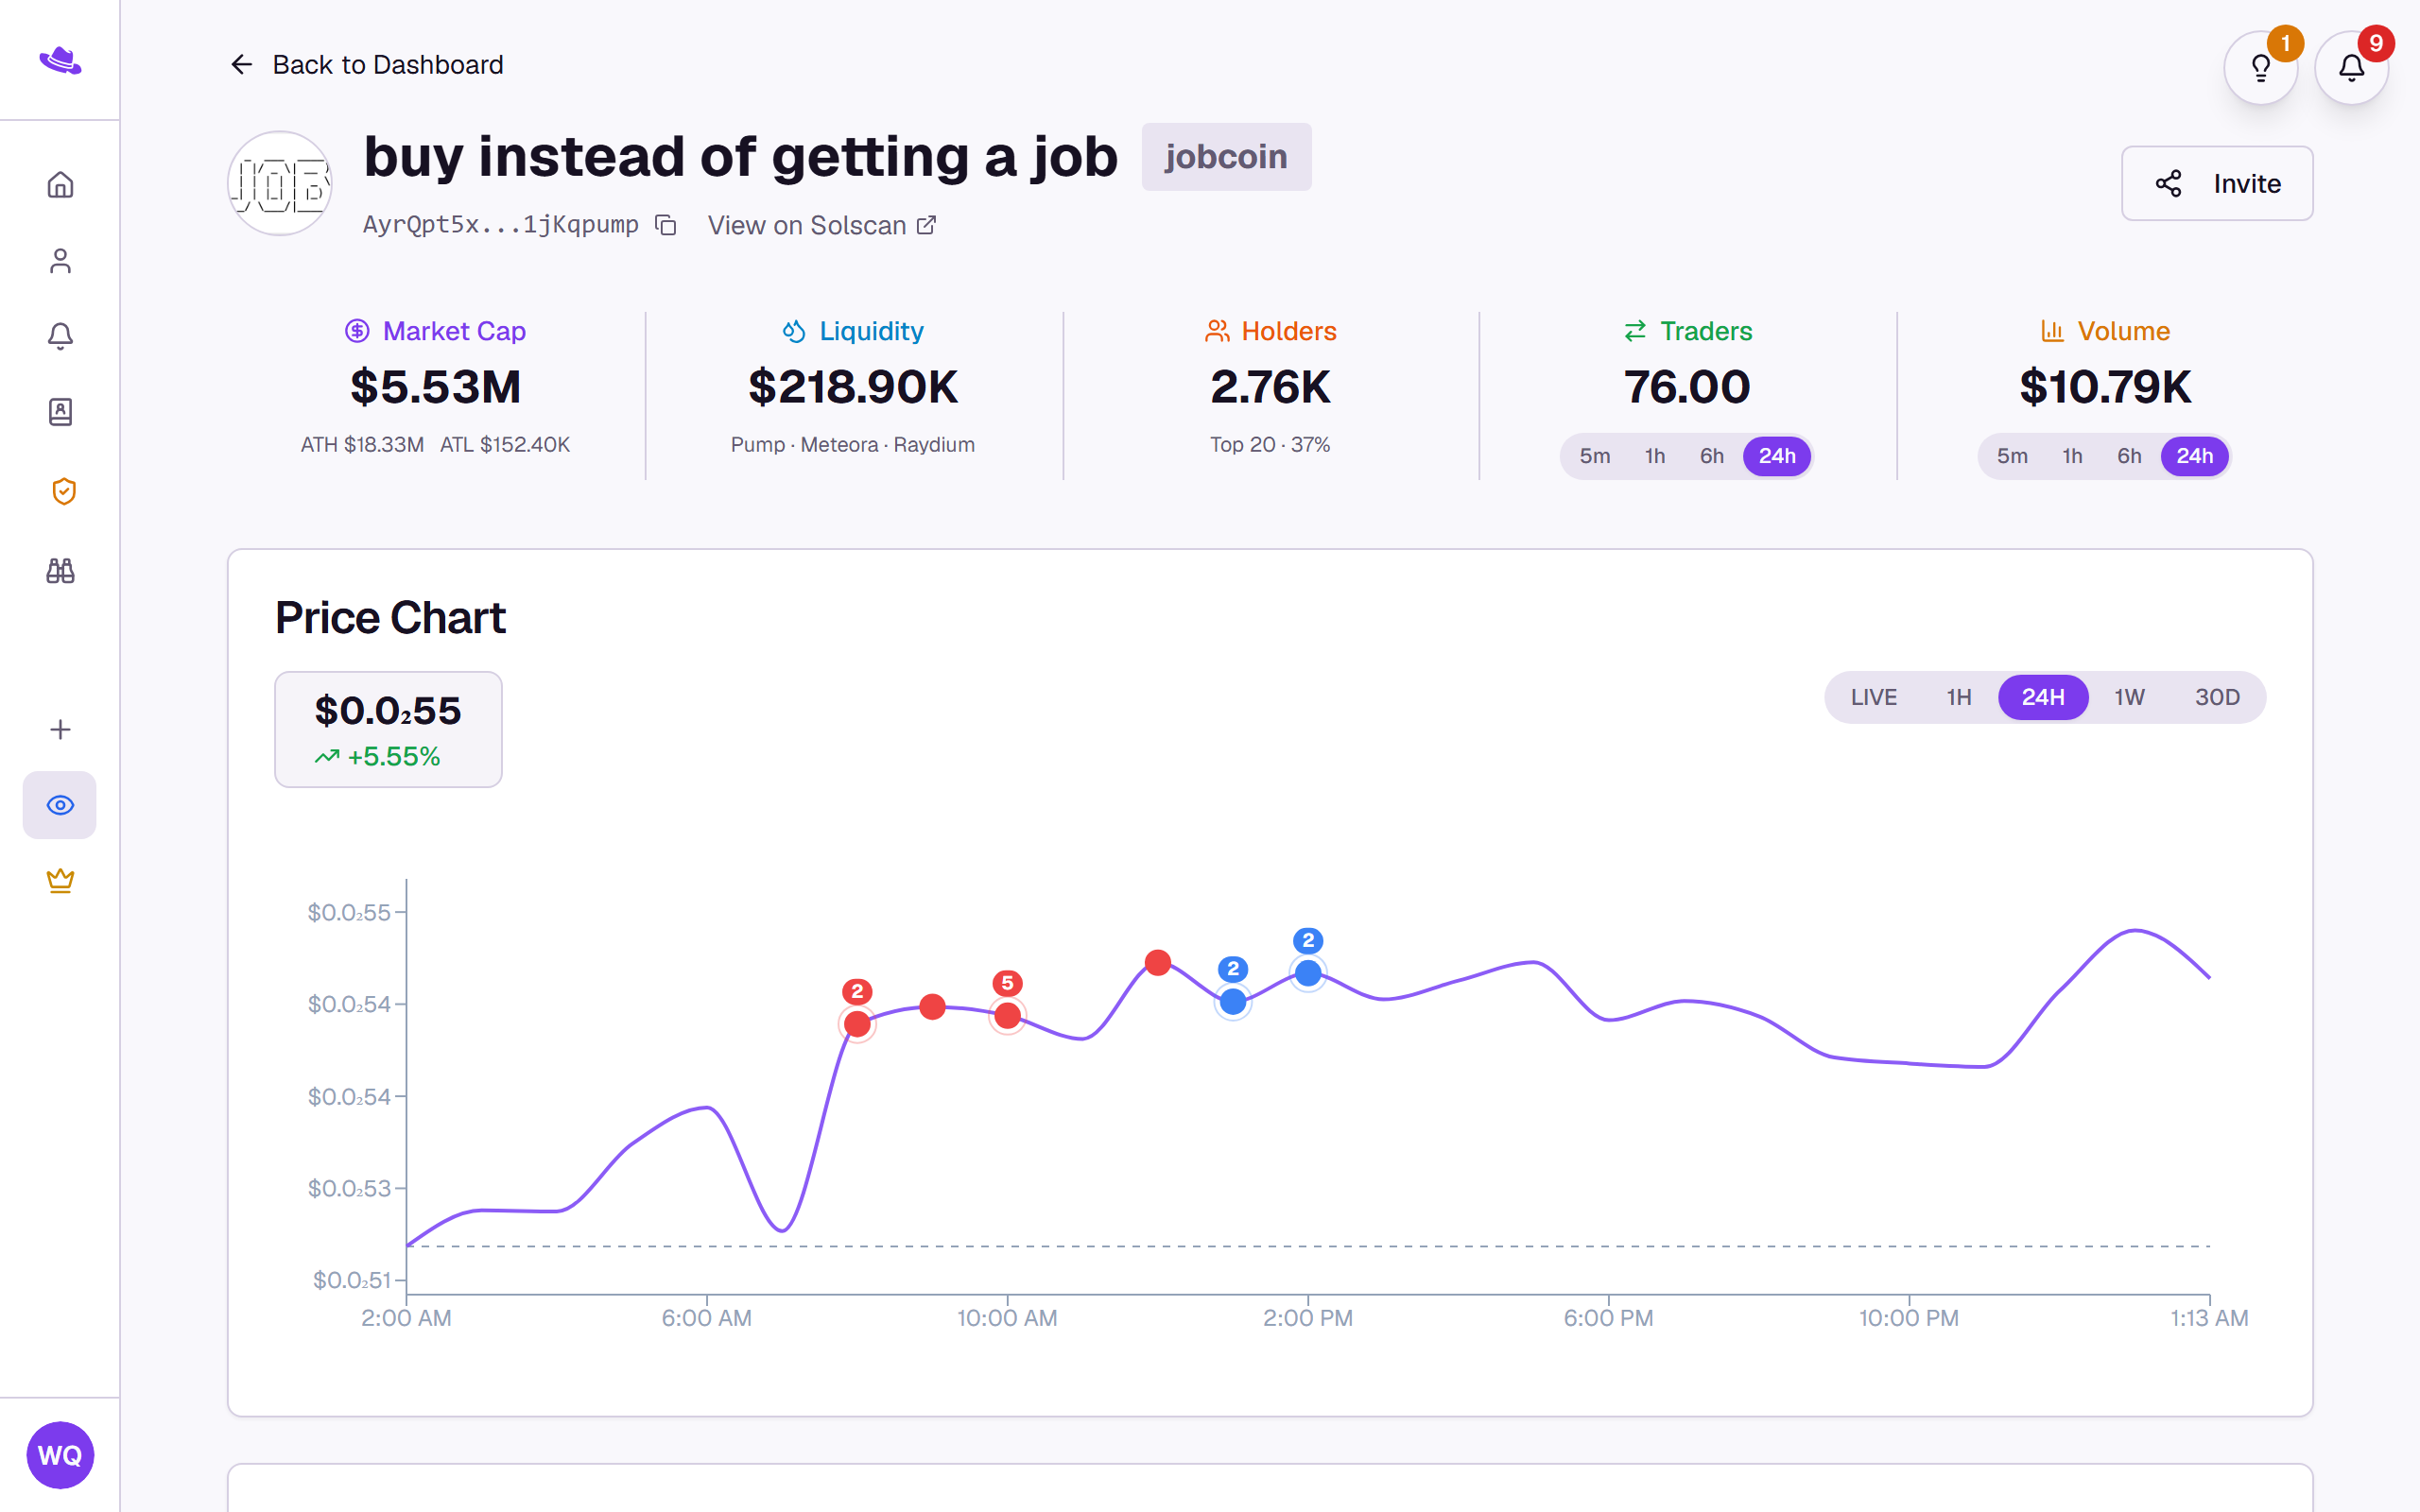Open the binoculars icon in sidebar

(60, 570)
